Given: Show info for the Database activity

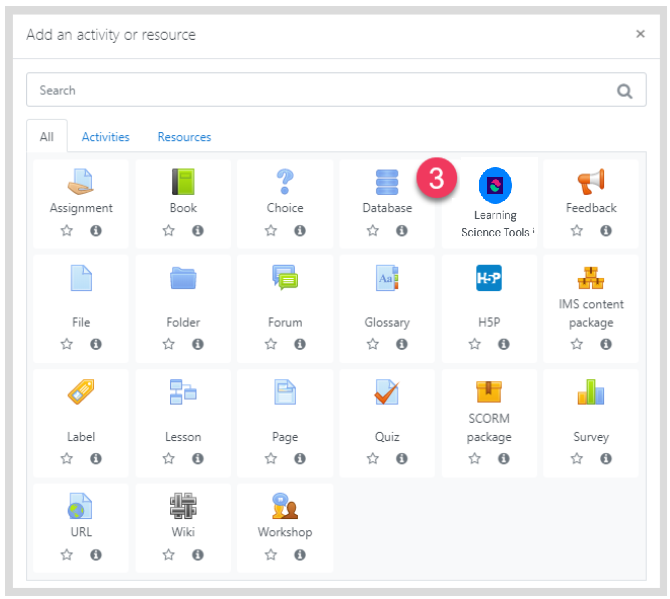Looking at the screenshot, I should click(401, 230).
